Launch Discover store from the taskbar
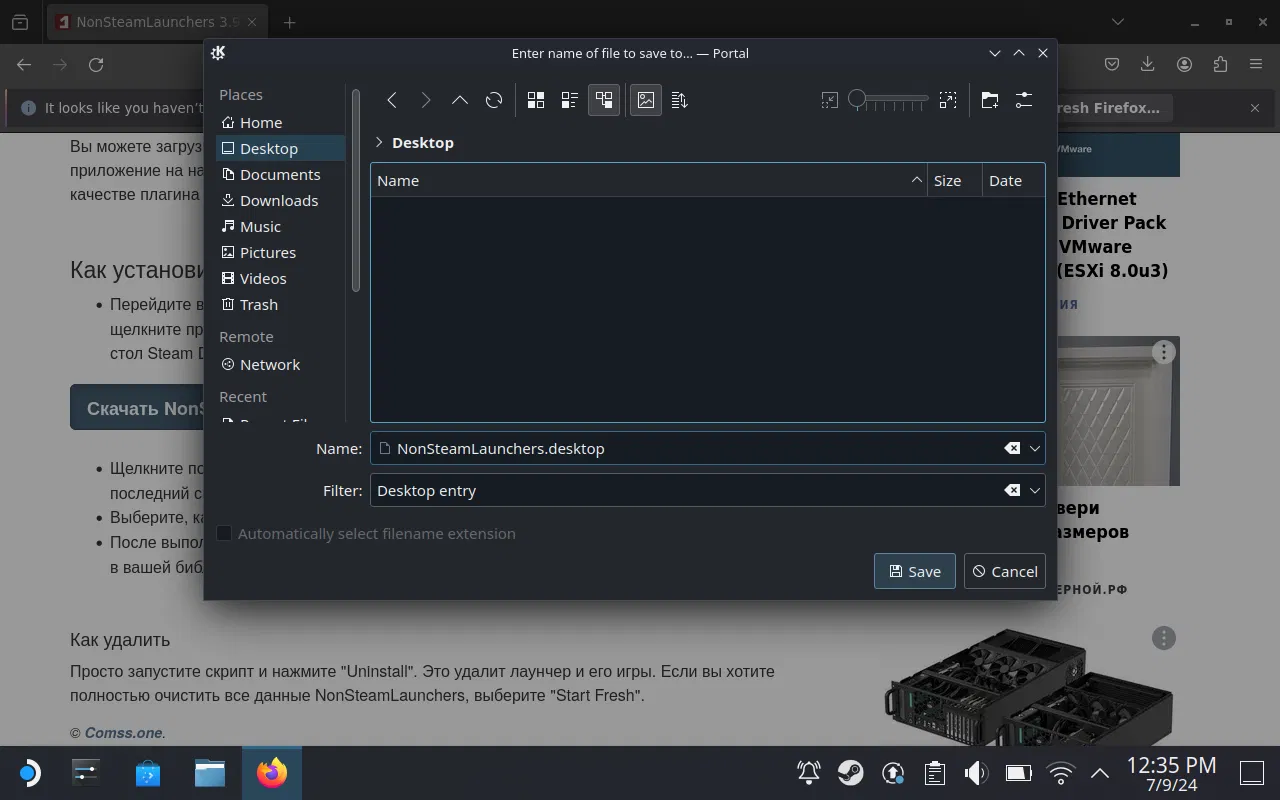 click(x=148, y=773)
